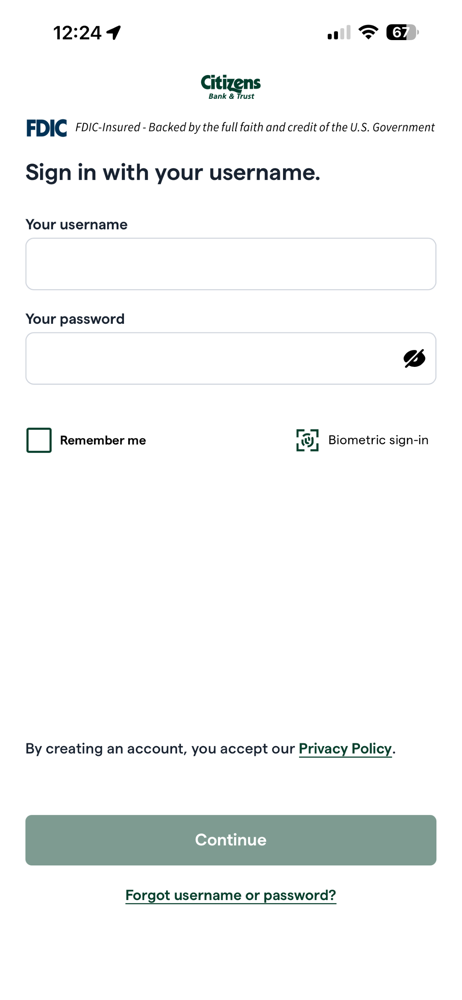Viewport: 462px width, 1000px height.
Task: Tap the FDIC logo
Action: [47, 128]
